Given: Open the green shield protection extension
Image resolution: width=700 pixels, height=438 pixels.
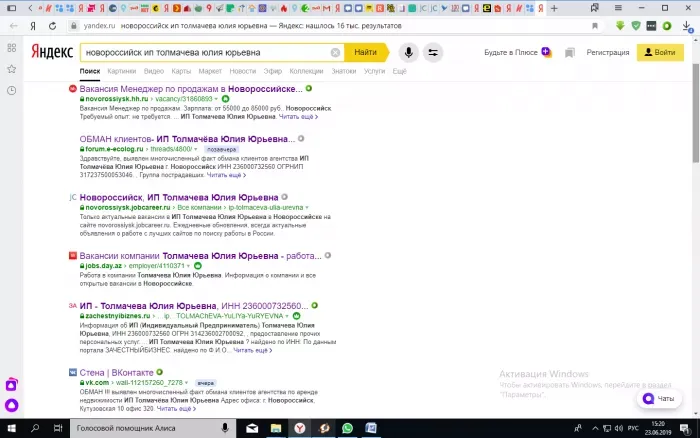Looking at the screenshot, I should (636, 26).
